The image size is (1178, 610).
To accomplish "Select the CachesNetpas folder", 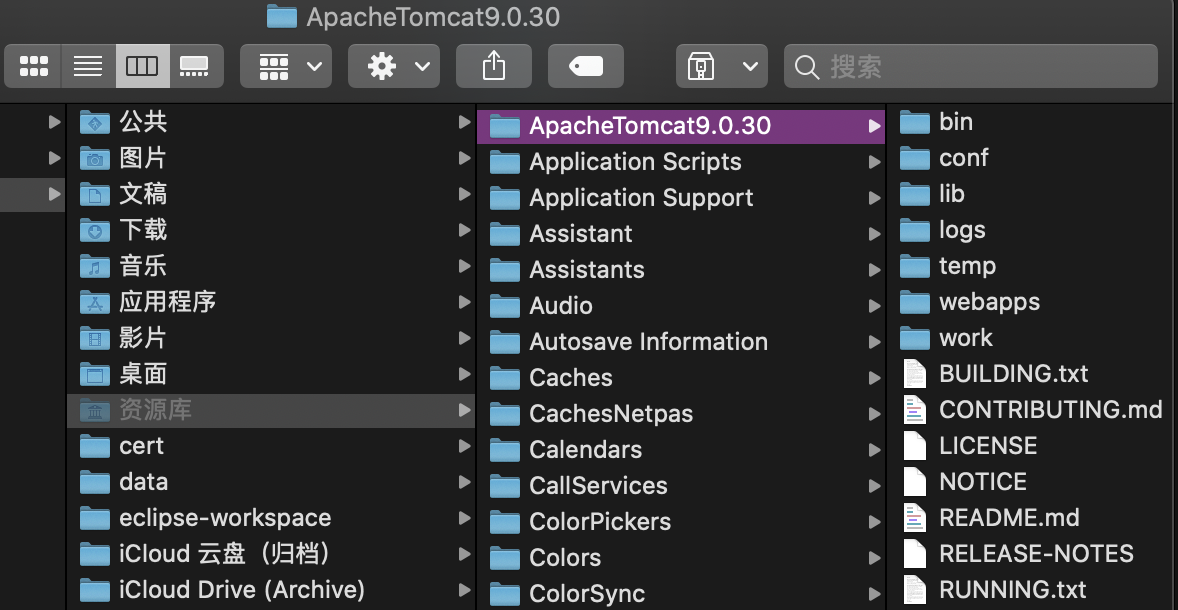I will tap(681, 414).
